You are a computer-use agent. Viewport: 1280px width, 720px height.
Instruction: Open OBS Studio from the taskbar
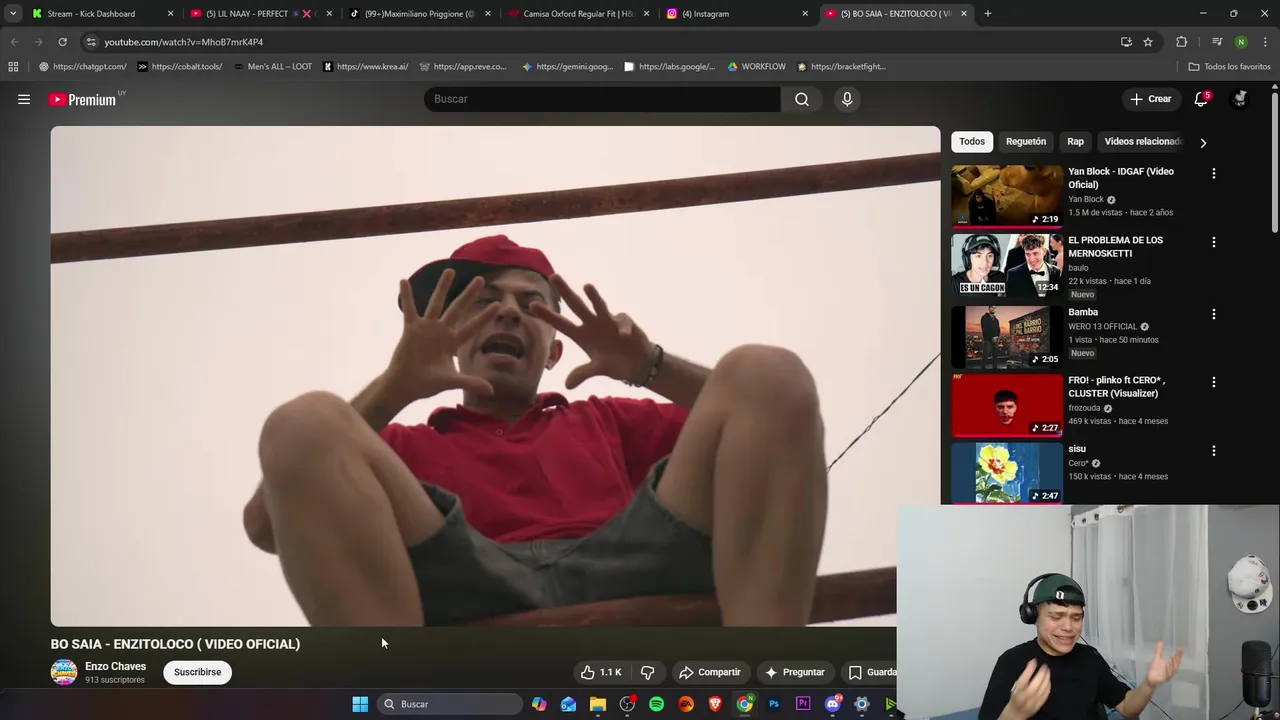pos(627,704)
